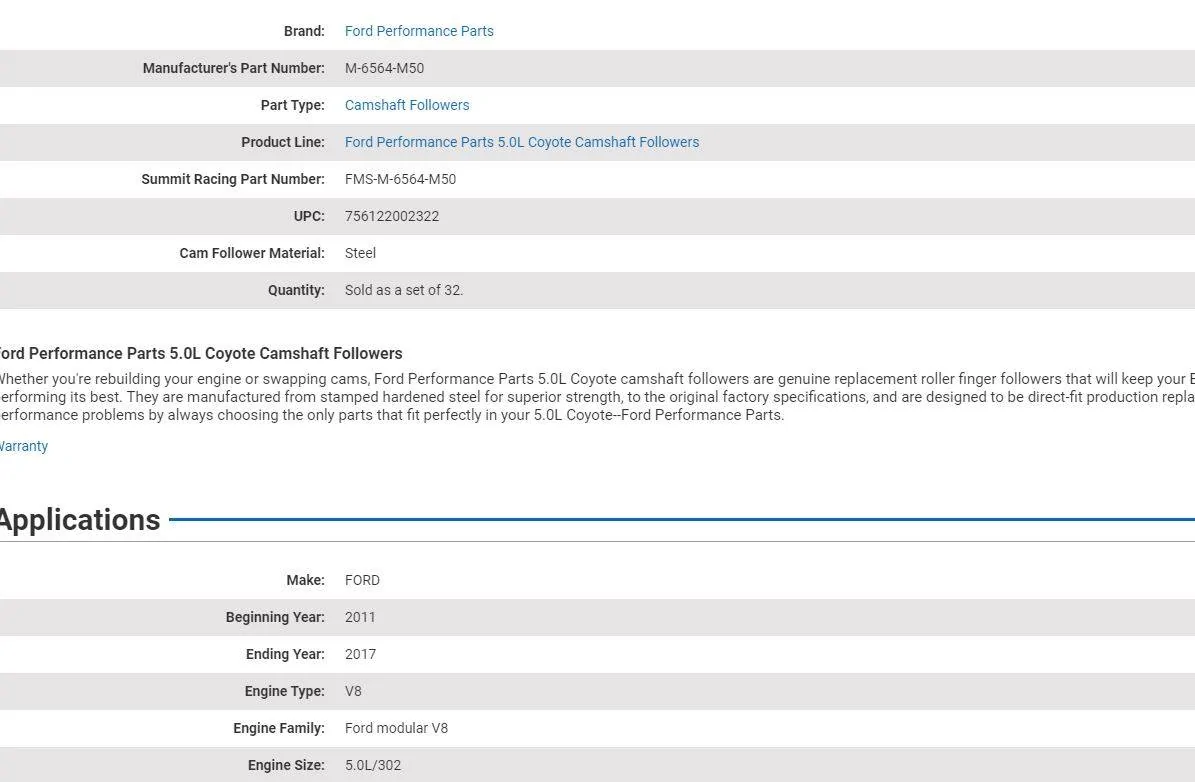Click the FORD make value

coord(362,581)
